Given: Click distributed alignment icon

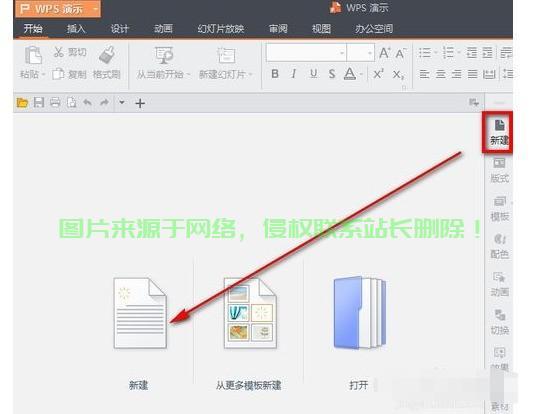Looking at the screenshot, I should (x=489, y=74).
